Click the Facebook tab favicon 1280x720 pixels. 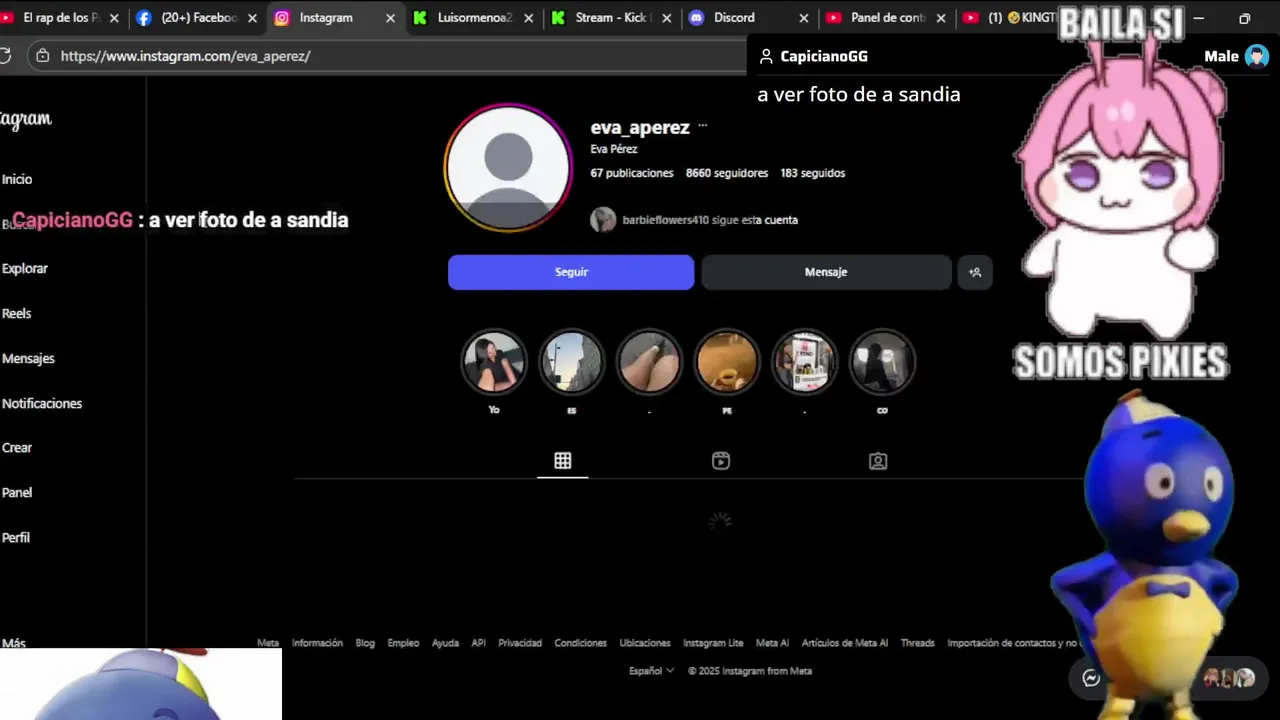point(144,18)
